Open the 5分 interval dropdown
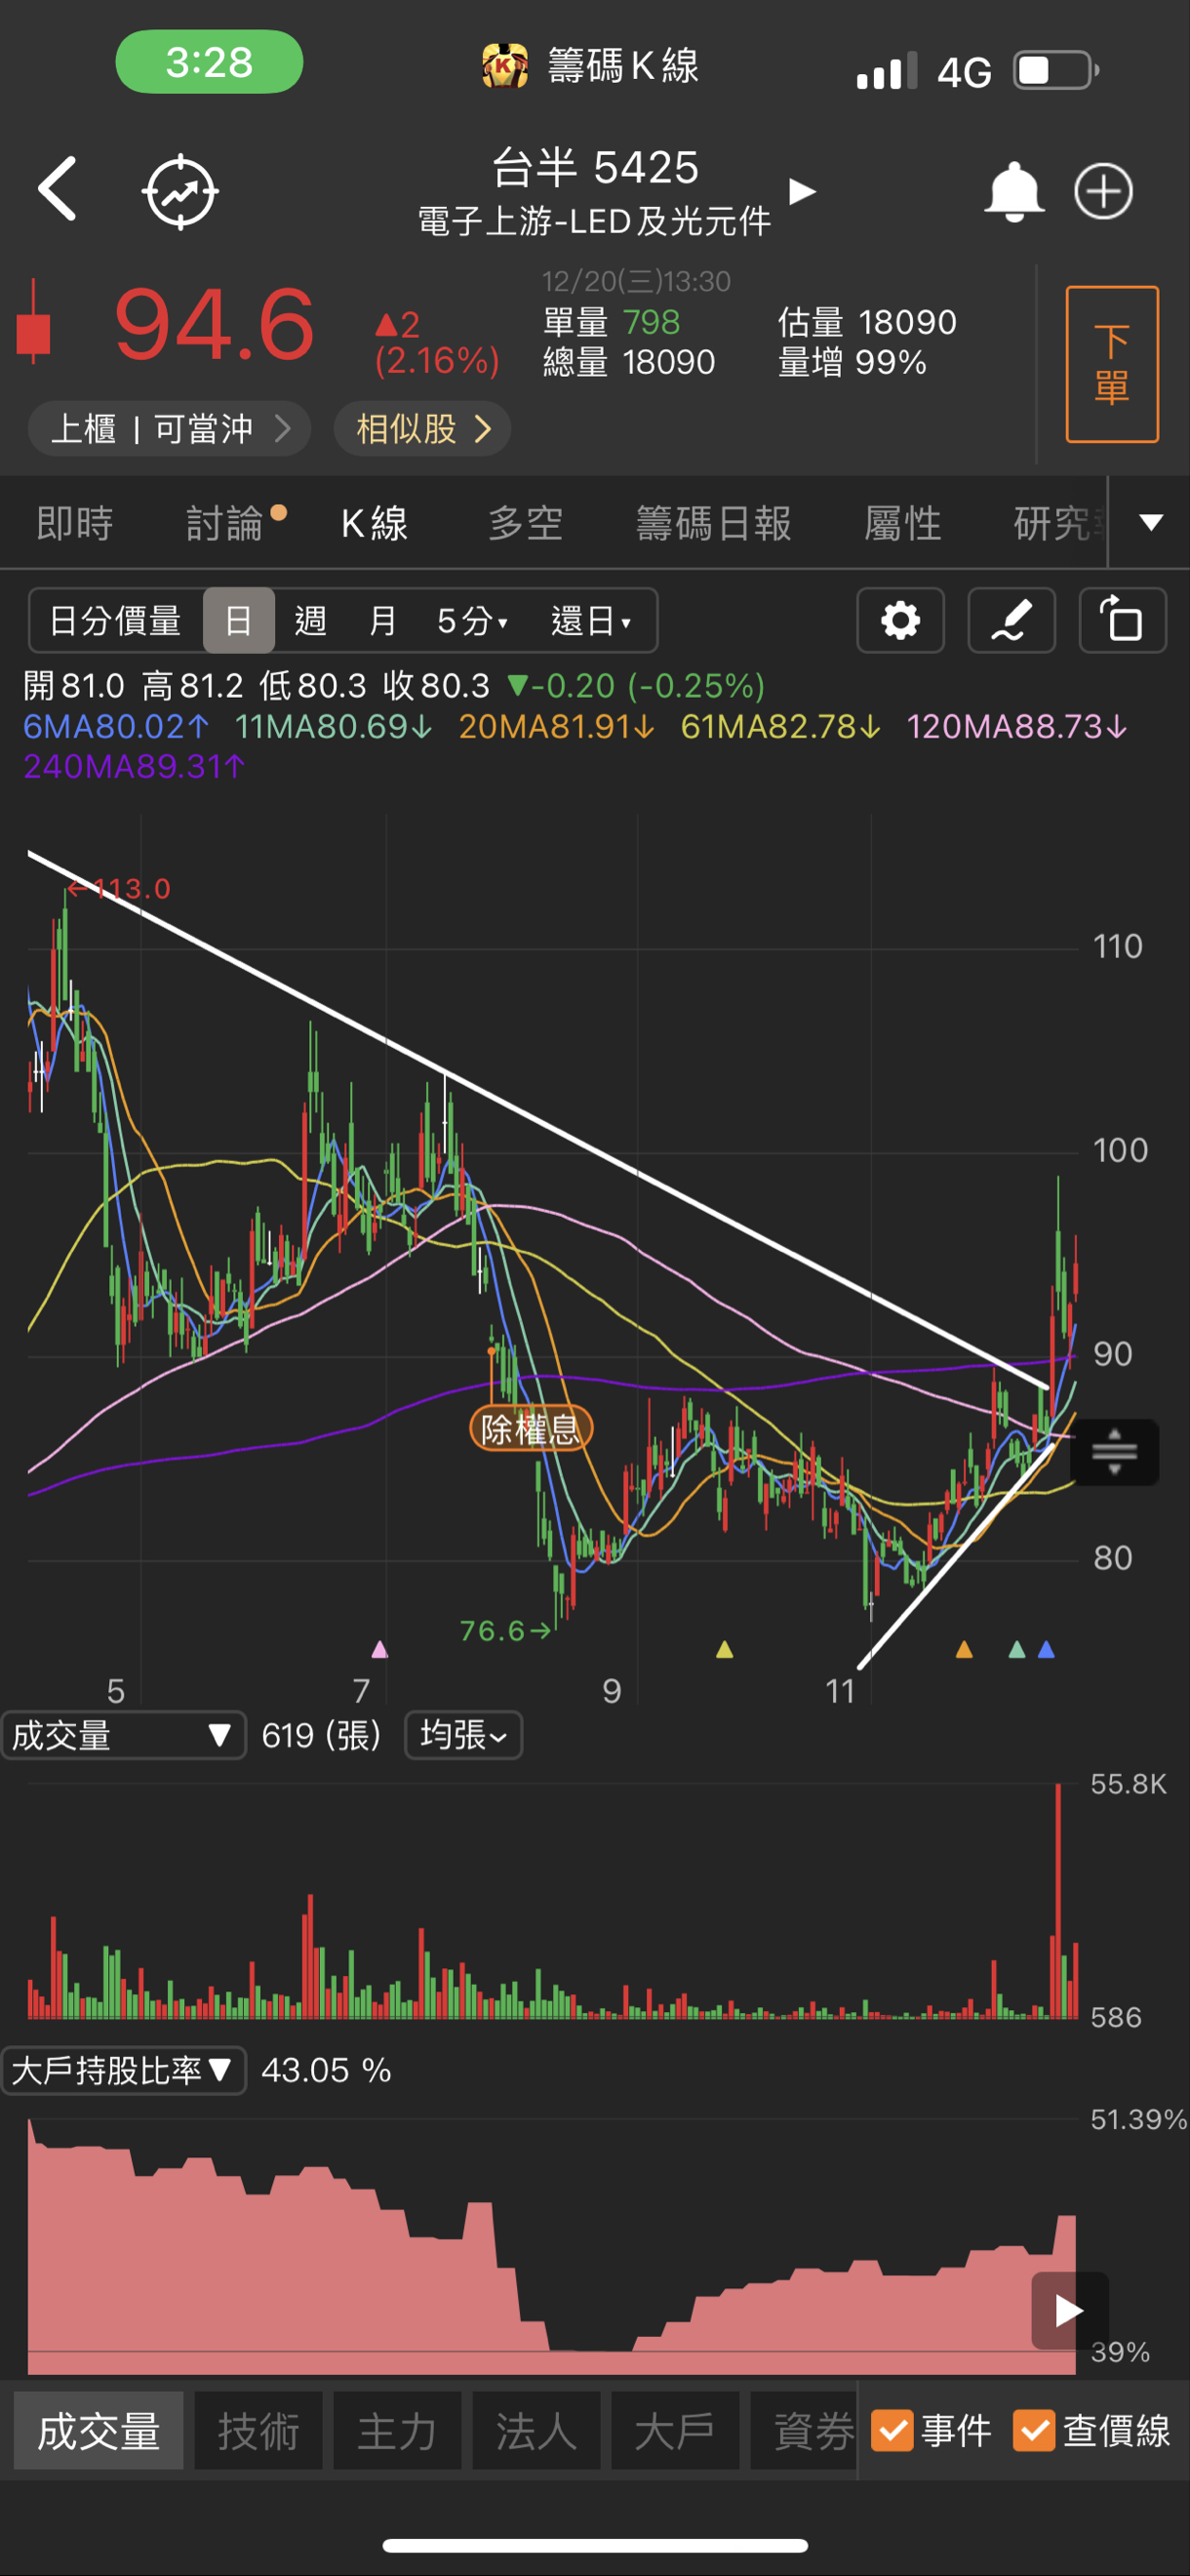 click(473, 621)
